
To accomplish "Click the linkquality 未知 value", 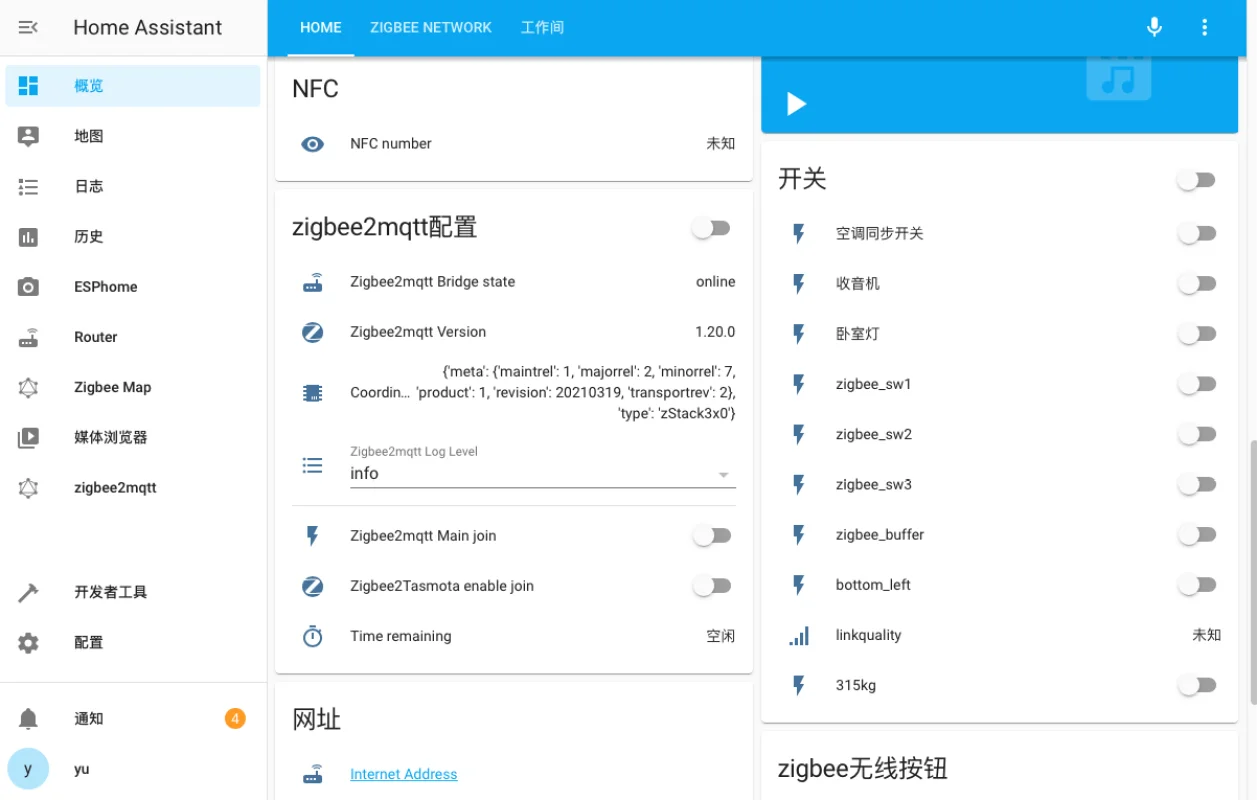I will pyautogui.click(x=1207, y=635).
